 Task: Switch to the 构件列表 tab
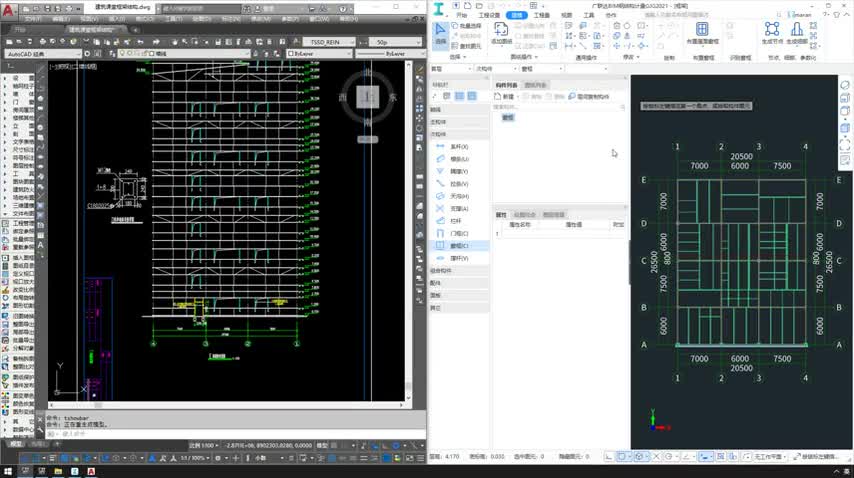tap(507, 86)
